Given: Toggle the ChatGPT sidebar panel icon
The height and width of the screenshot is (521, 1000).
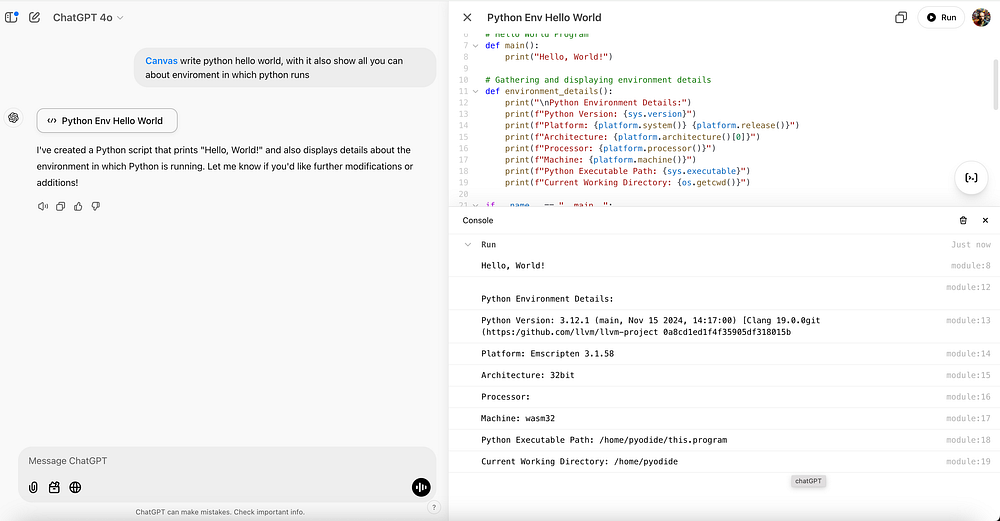Looking at the screenshot, I should pos(11,17).
